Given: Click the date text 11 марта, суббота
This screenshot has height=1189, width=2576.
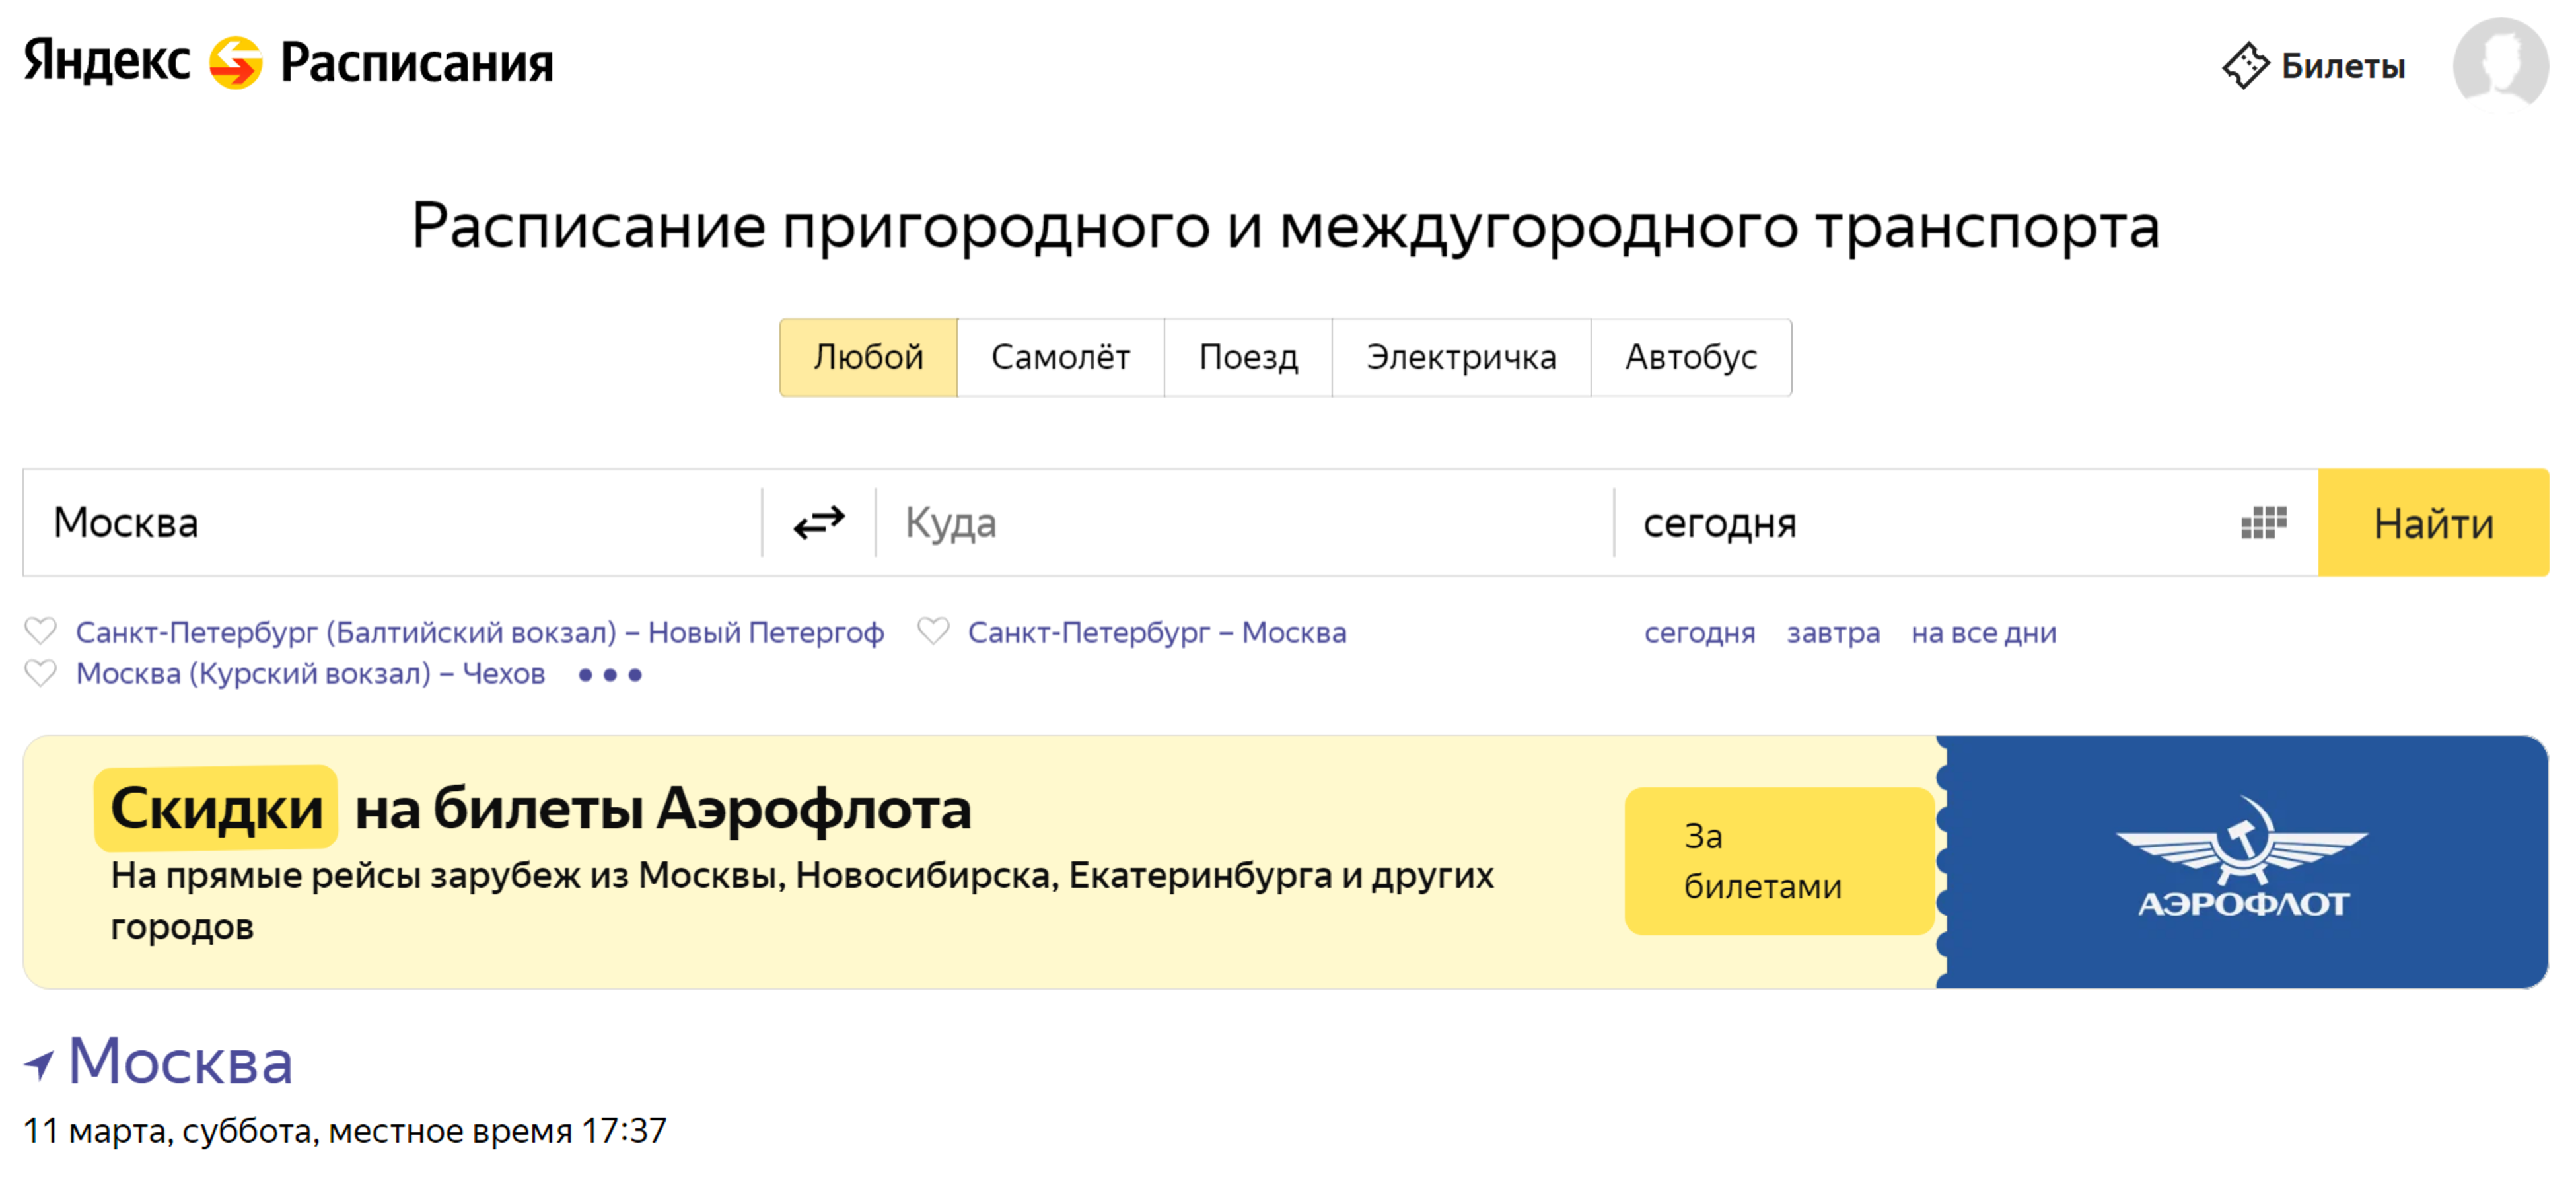Looking at the screenshot, I should (x=167, y=1130).
